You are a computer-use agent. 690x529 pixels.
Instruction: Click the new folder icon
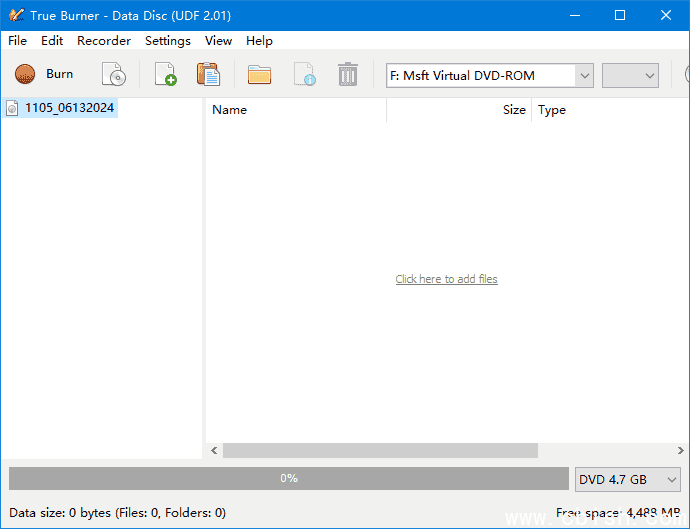pos(260,74)
